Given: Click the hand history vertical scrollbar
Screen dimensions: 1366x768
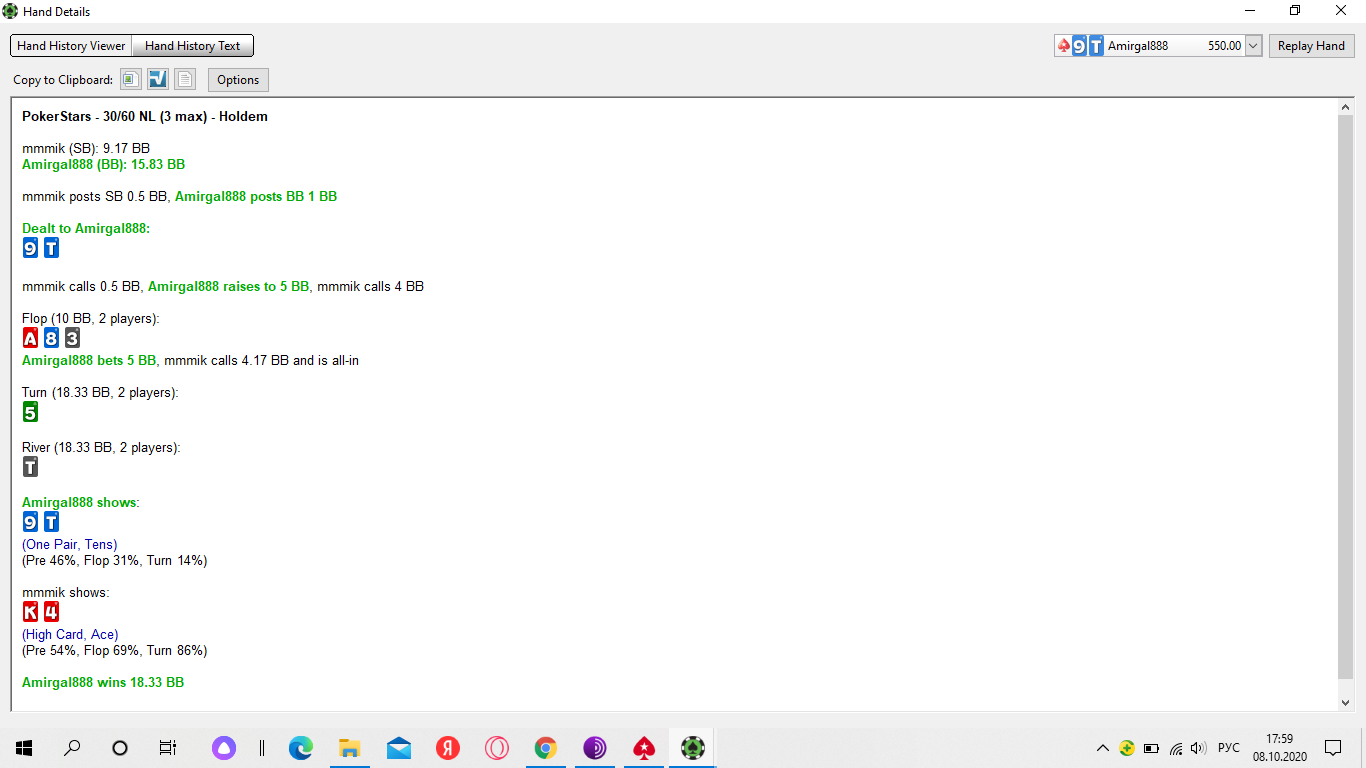Looking at the screenshot, I should click(x=1345, y=398).
